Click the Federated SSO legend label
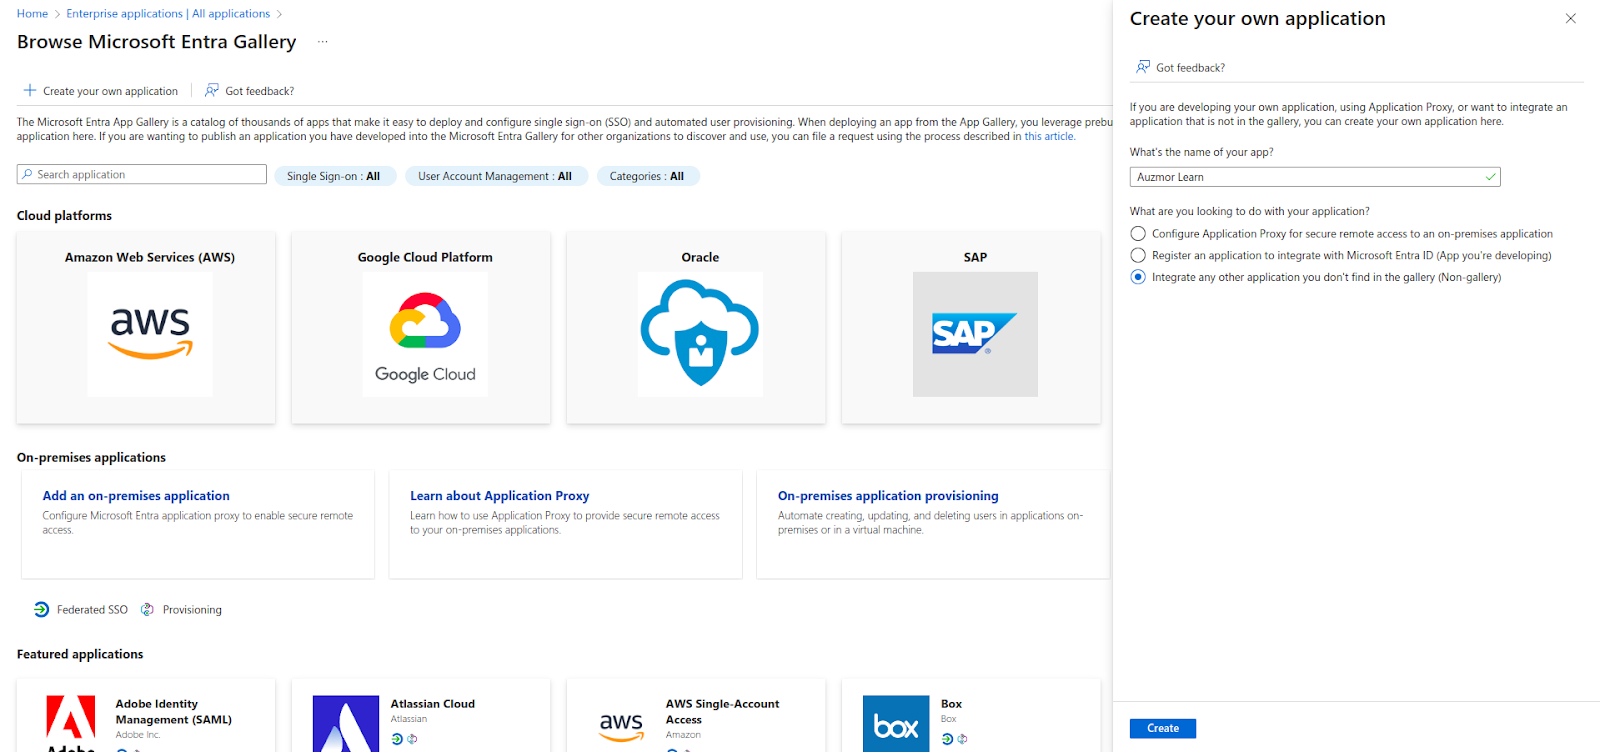 pos(92,610)
